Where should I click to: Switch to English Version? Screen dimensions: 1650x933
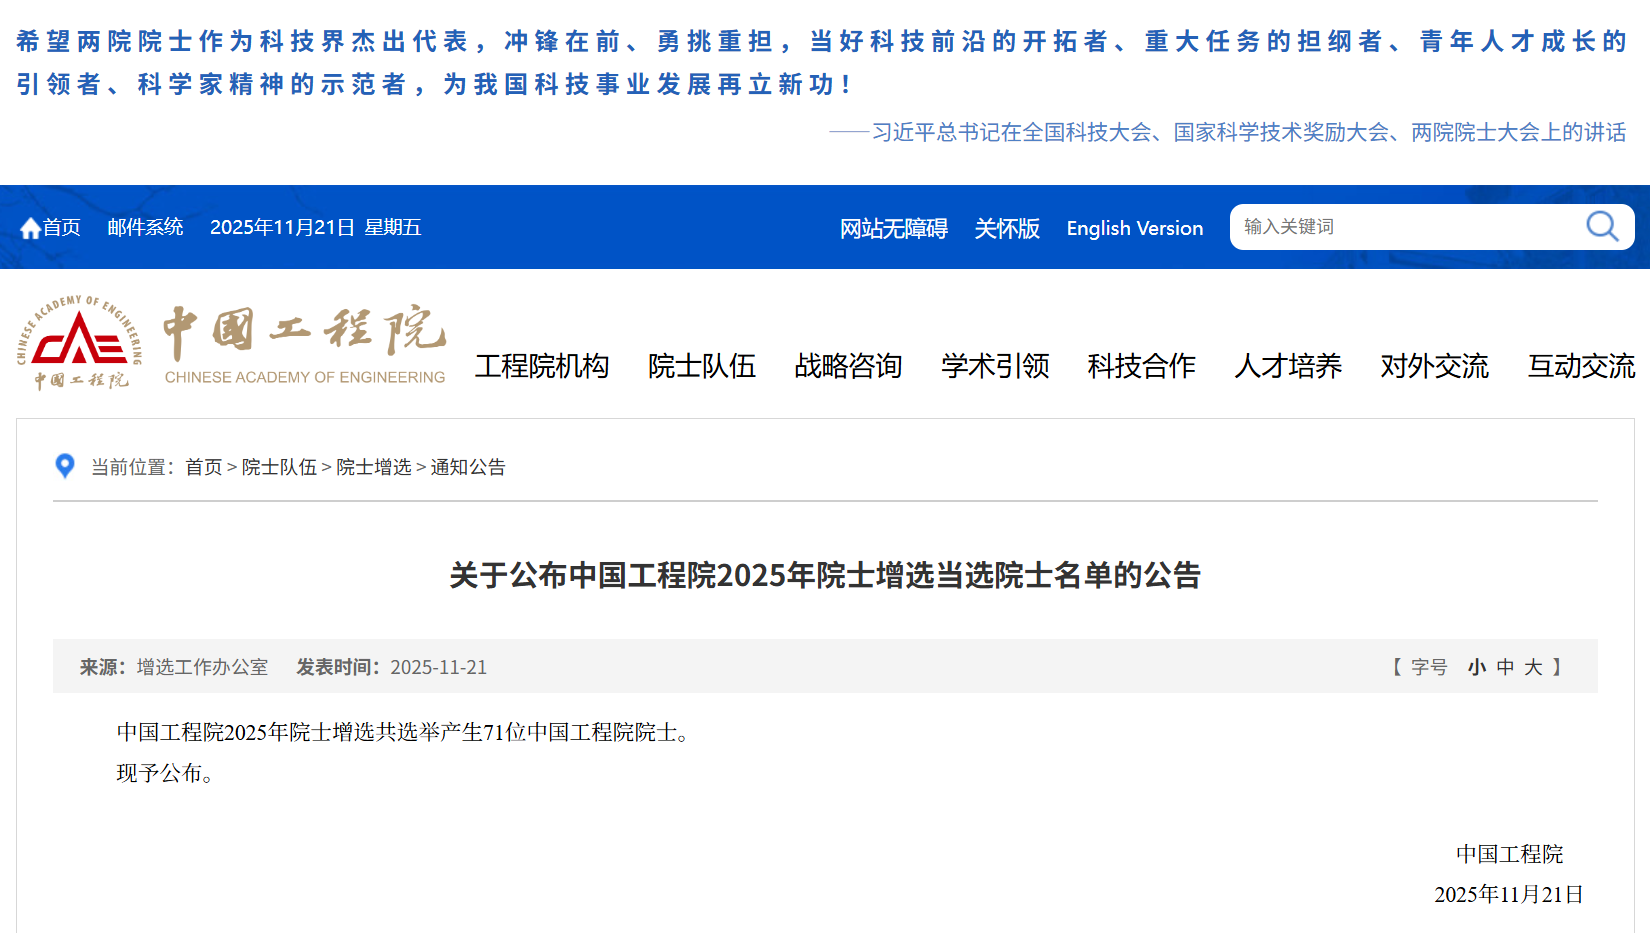[x=1134, y=228]
